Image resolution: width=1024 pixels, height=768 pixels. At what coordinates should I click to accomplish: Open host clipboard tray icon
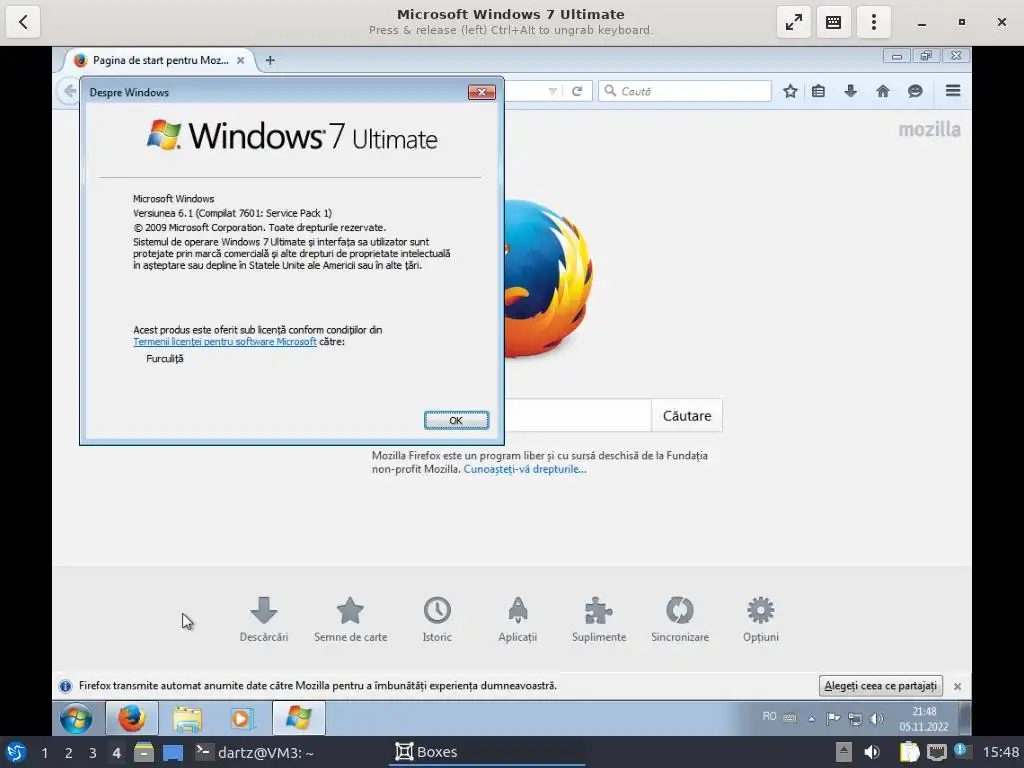click(x=909, y=752)
